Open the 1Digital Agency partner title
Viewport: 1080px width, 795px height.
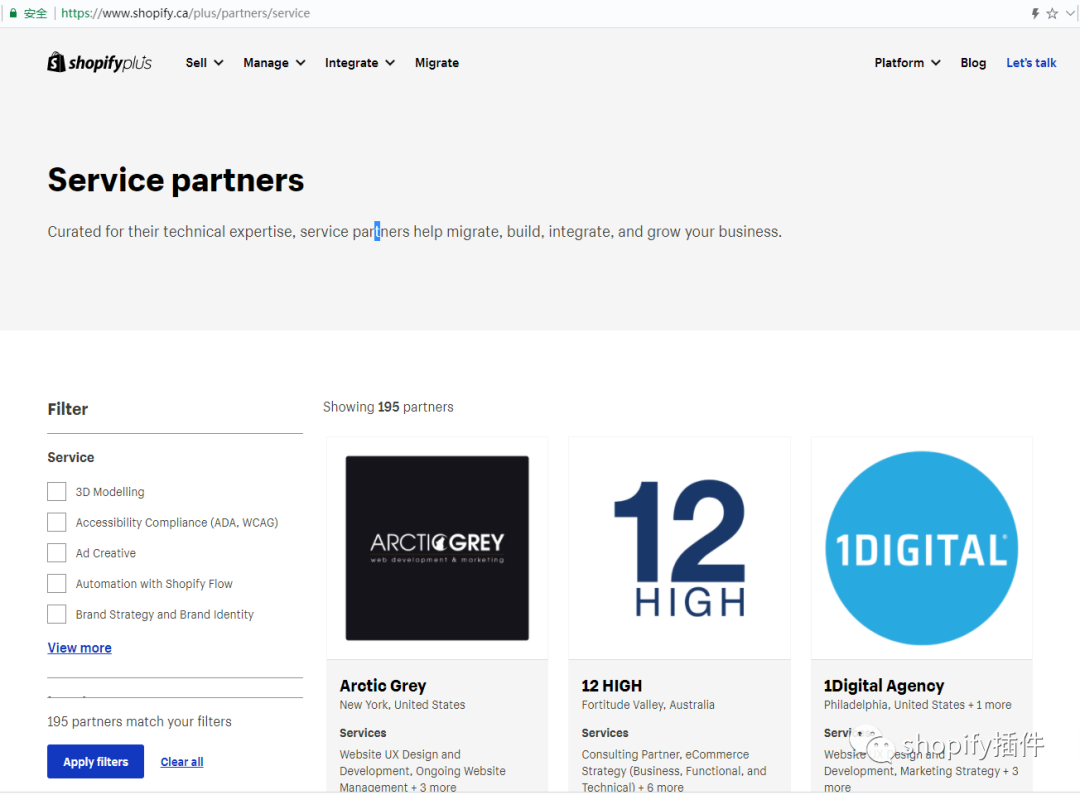tap(884, 685)
